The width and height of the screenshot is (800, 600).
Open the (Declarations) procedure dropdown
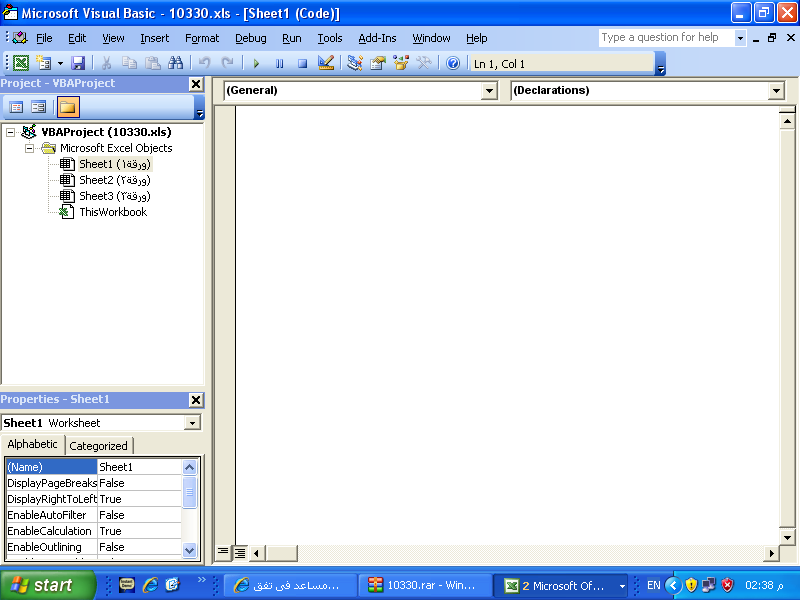click(776, 91)
